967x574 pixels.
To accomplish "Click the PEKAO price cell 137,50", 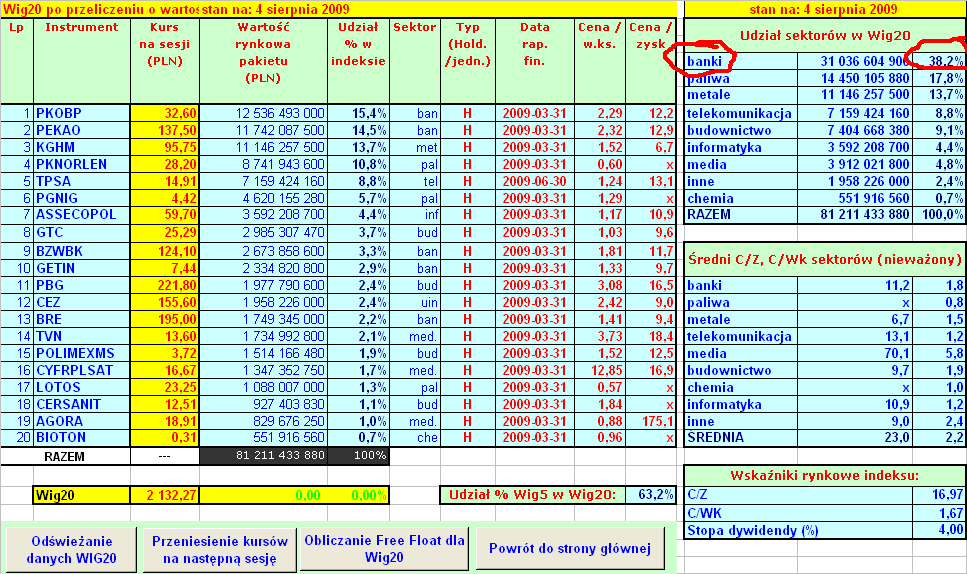I will (165, 130).
